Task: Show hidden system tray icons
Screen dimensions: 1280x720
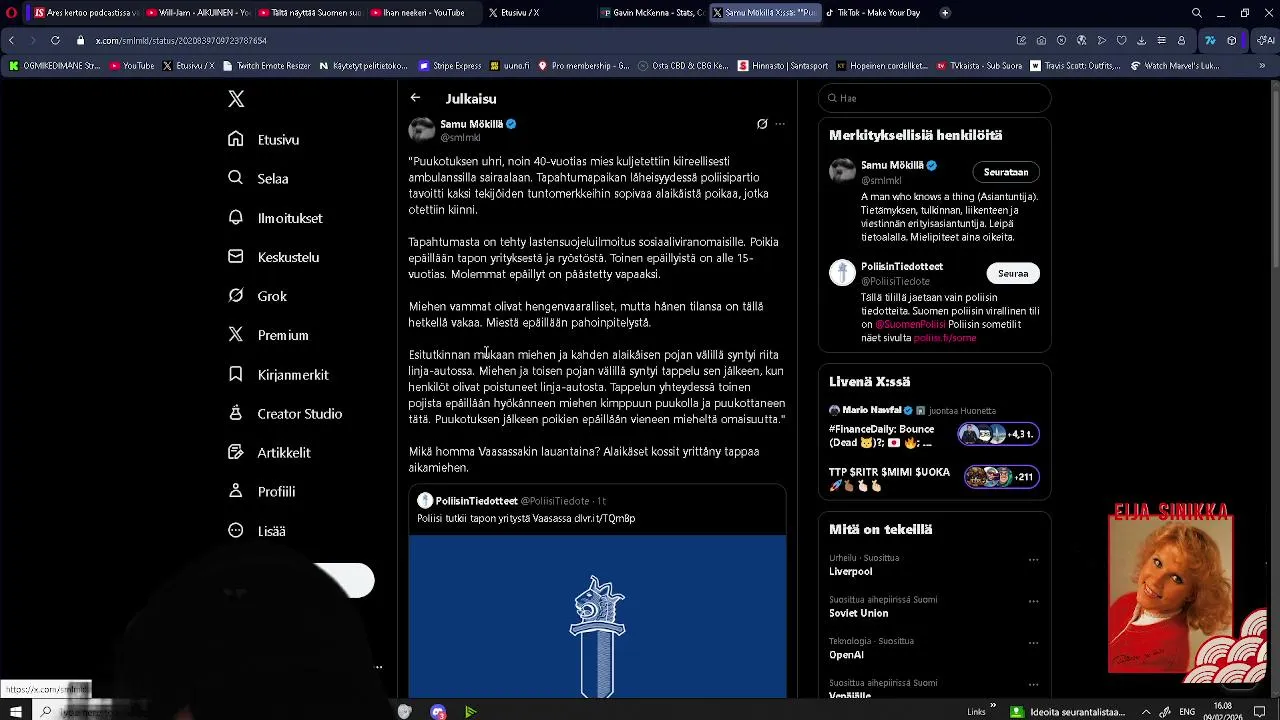Action: (x=1146, y=711)
